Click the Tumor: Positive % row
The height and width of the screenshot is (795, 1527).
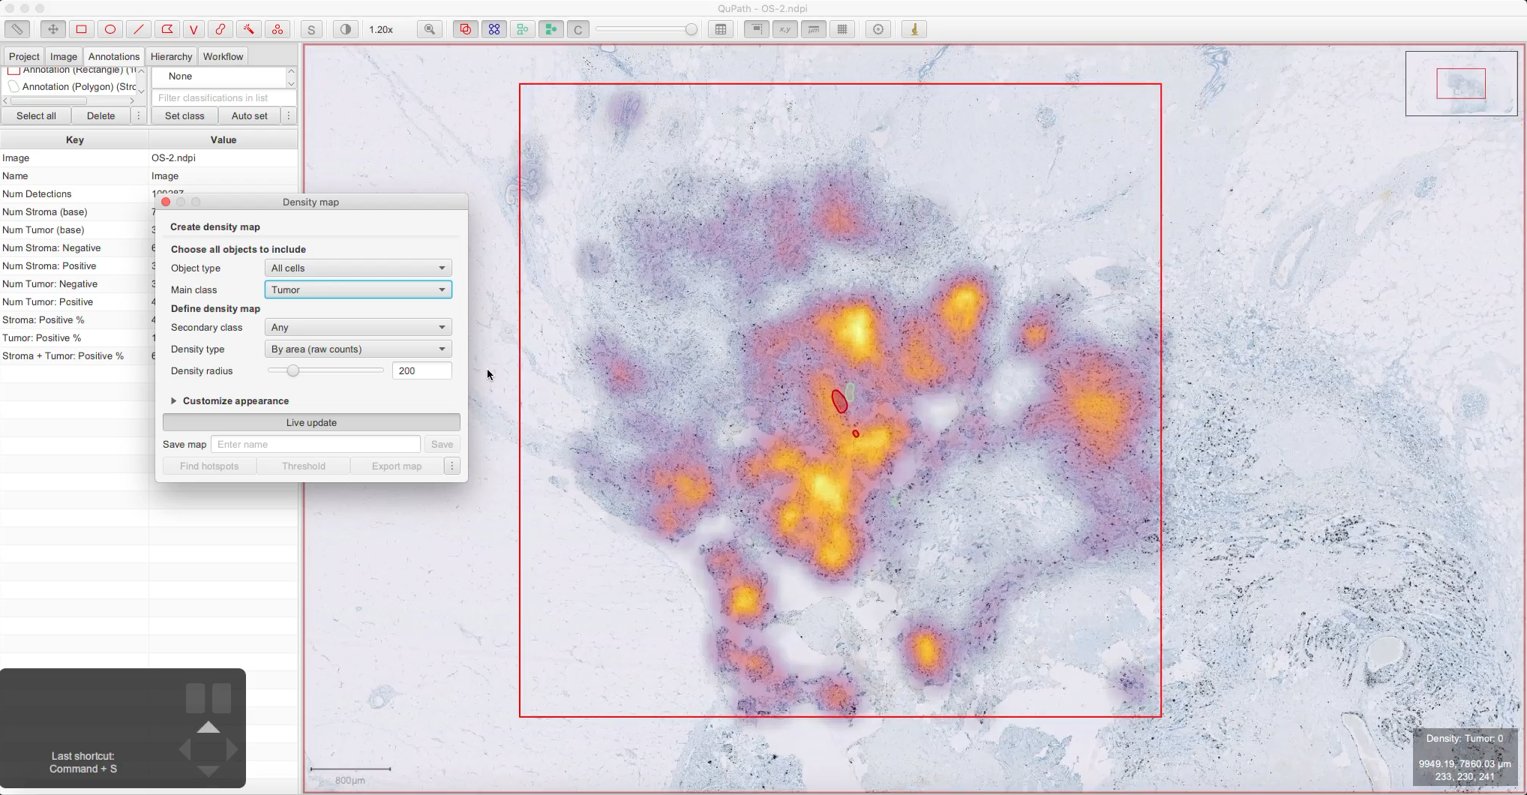click(x=149, y=338)
